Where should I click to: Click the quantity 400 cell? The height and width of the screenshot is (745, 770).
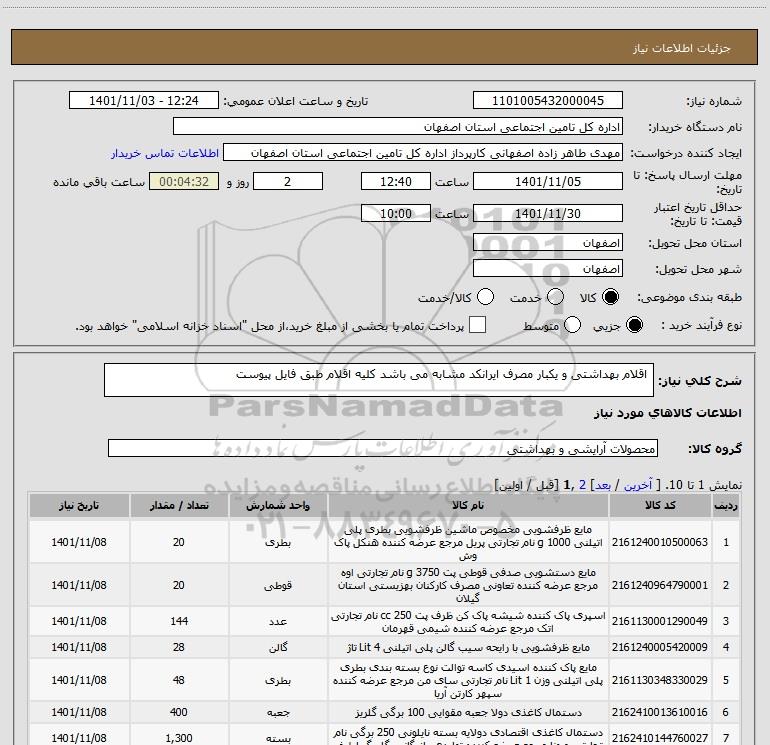[179, 712]
